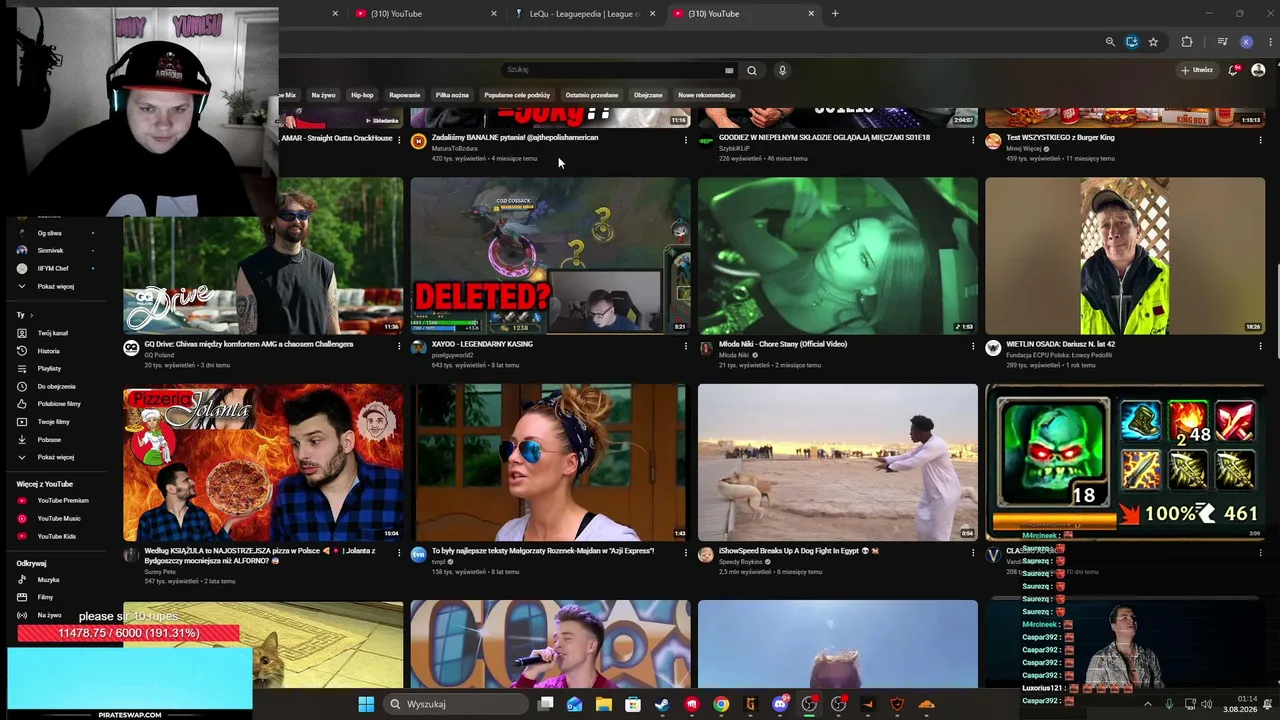Play the iShowSpeed dog fight thumbnail

pos(838,462)
